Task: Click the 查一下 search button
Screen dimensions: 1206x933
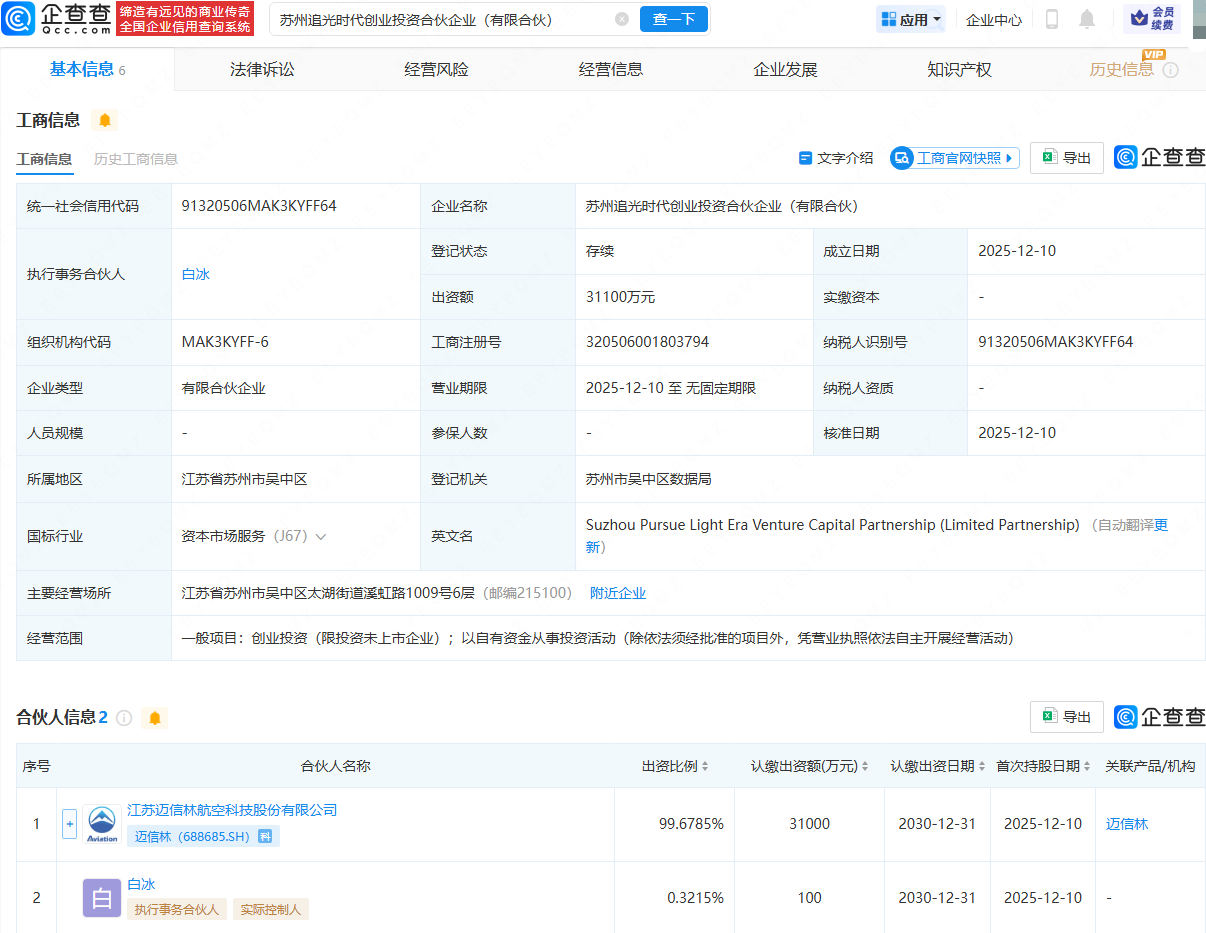Action: point(673,19)
